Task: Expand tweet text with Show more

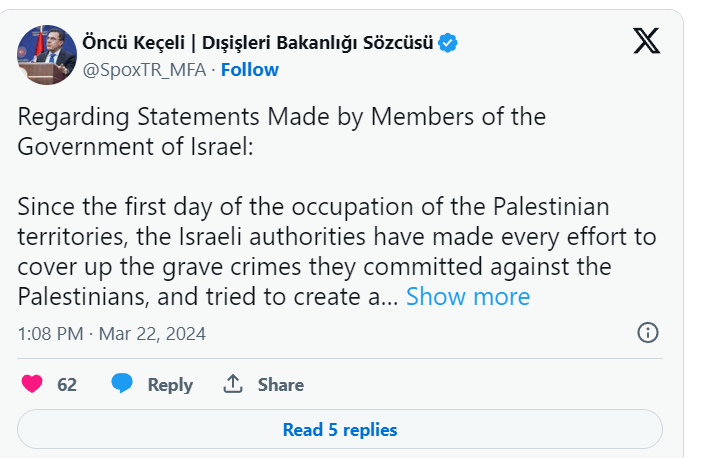Action: tap(468, 297)
